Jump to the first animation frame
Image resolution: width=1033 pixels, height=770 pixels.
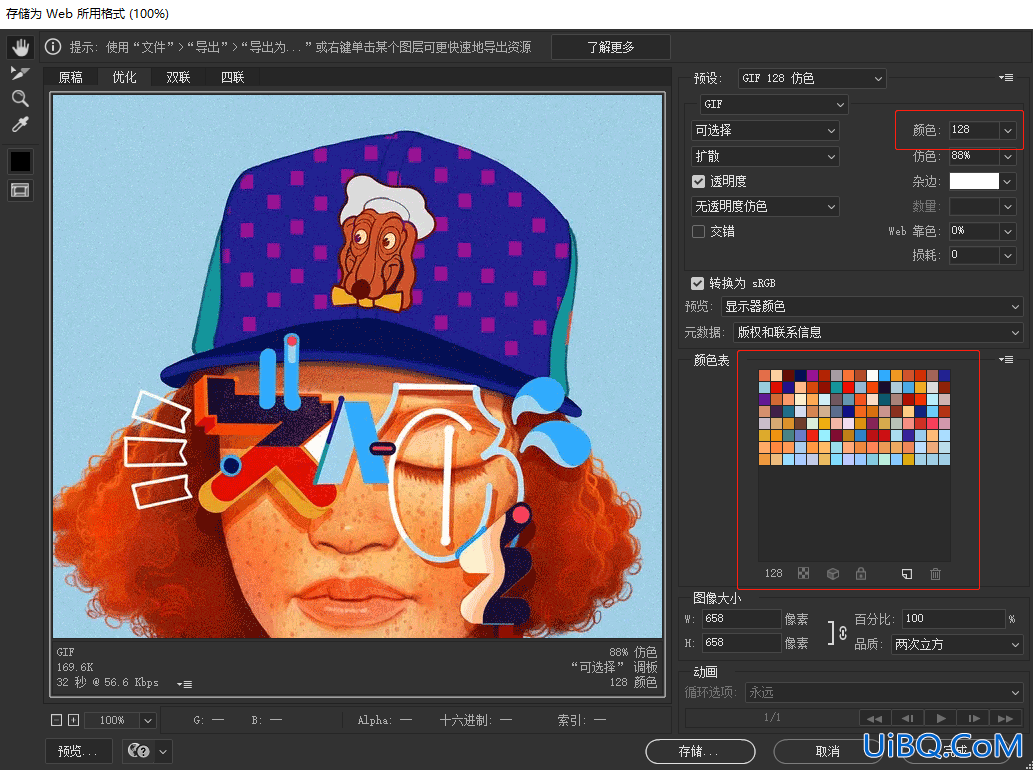point(875,718)
